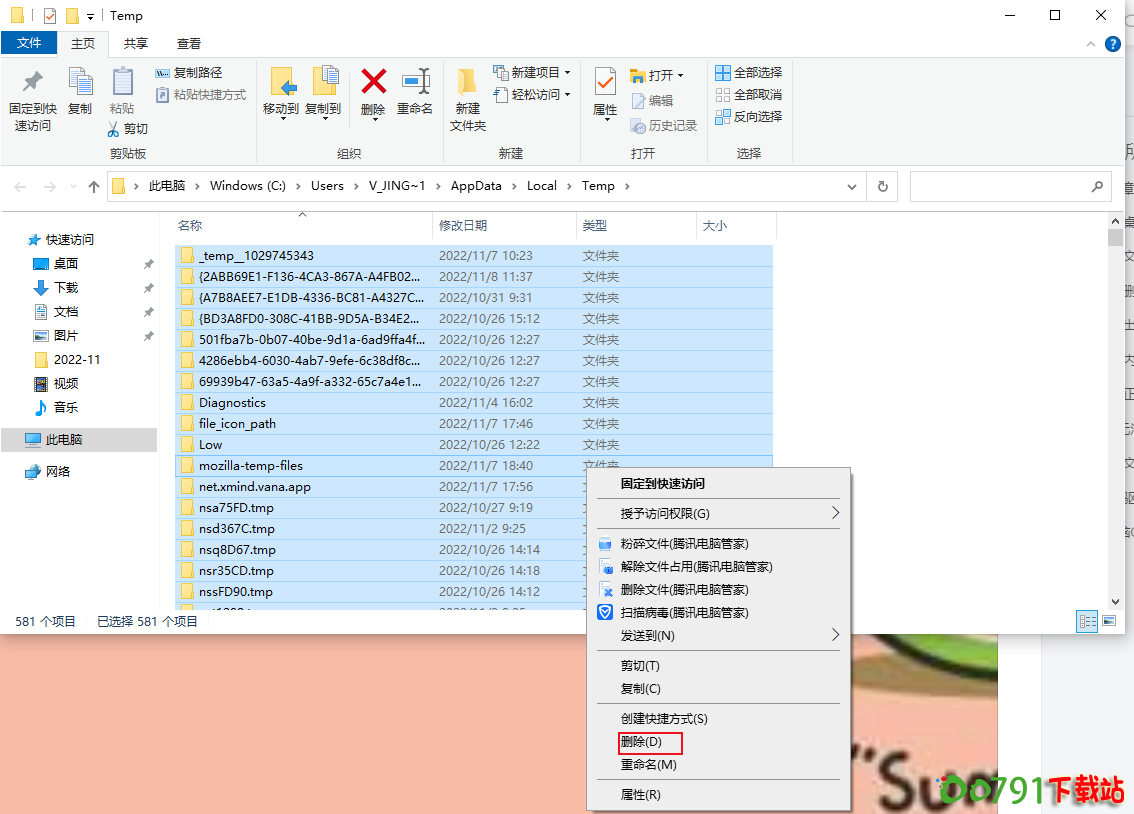Click the New Folder (新建文件夹) icon
The image size is (1134, 814).
point(467,84)
